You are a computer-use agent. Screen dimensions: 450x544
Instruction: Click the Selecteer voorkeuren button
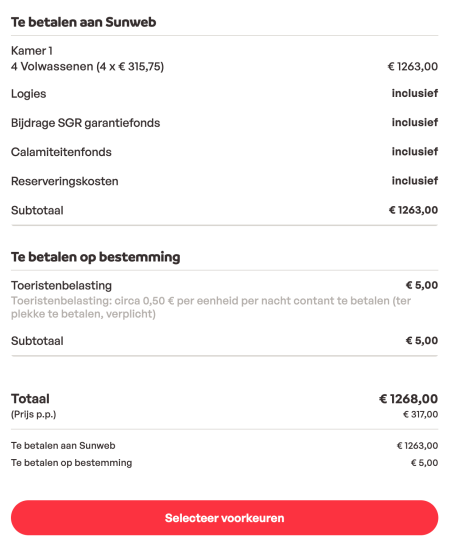point(224,518)
